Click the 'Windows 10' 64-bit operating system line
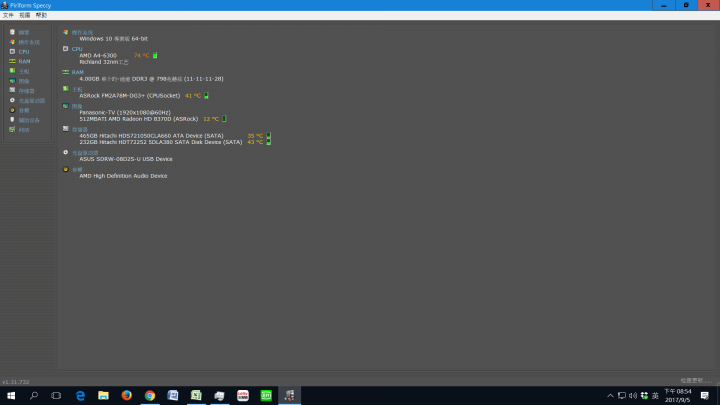The image size is (720, 405). (113, 39)
